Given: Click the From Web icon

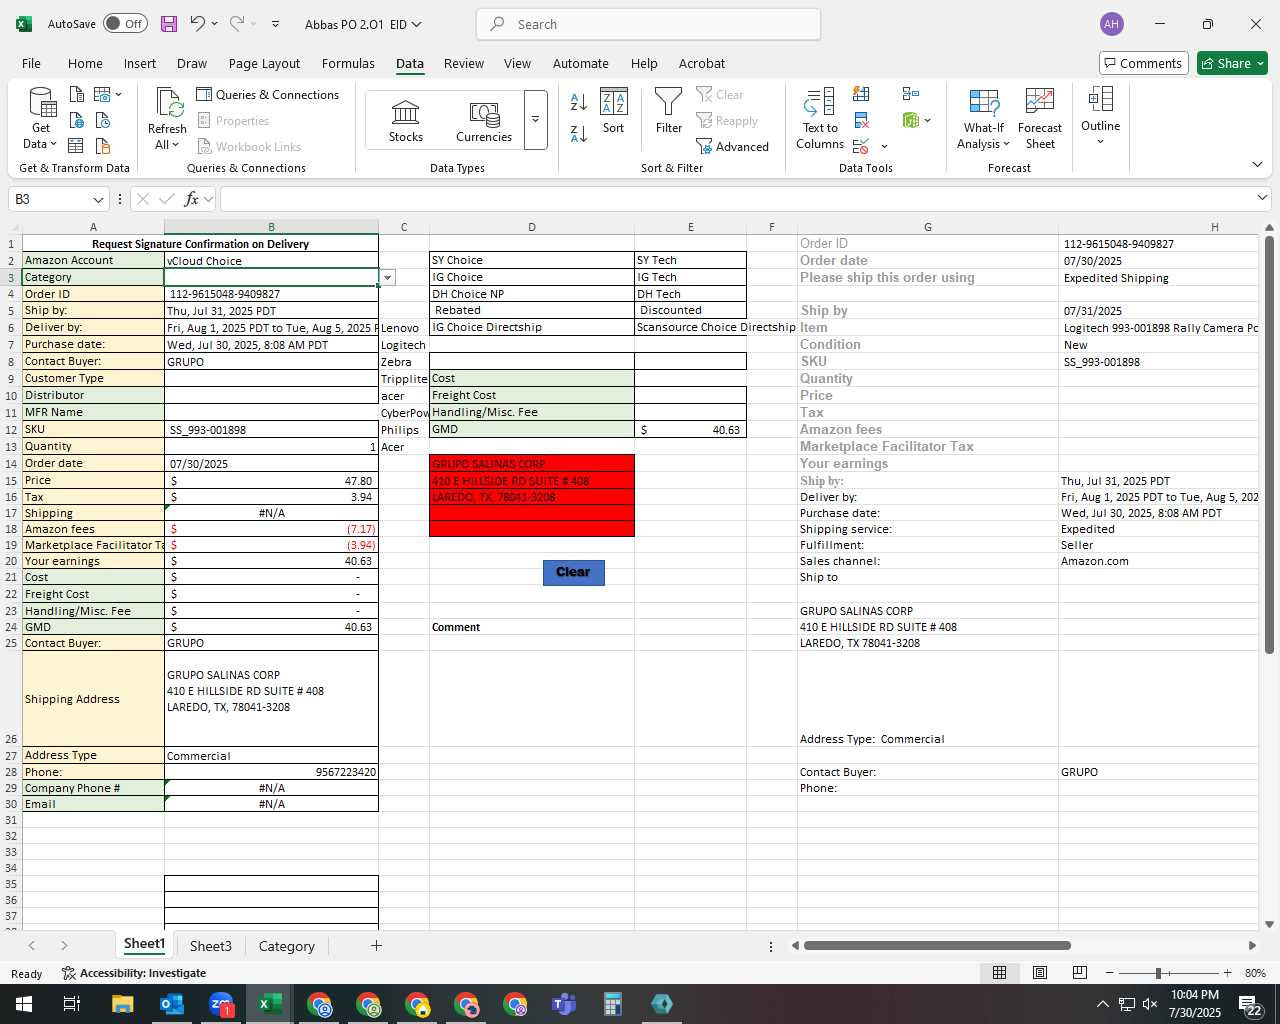Looking at the screenshot, I should click(77, 120).
